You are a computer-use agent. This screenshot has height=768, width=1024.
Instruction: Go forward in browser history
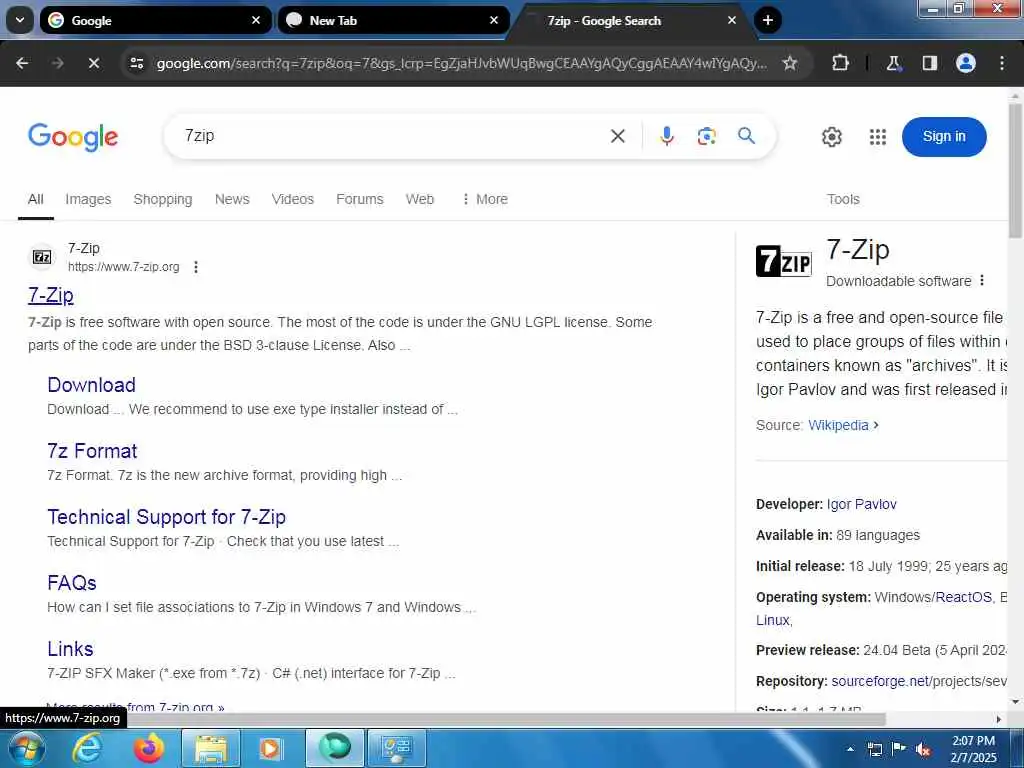(x=57, y=63)
